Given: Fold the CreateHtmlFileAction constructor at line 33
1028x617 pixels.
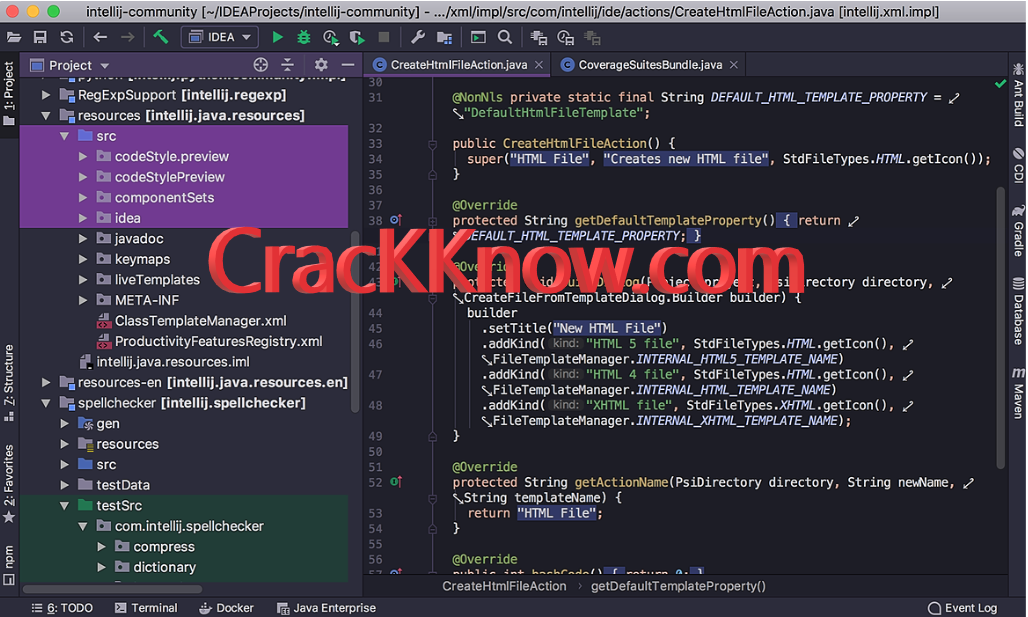Looking at the screenshot, I should 432,144.
